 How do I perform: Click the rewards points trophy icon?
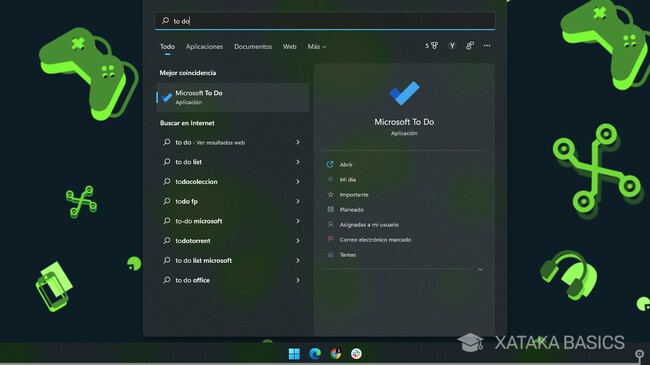click(432, 46)
